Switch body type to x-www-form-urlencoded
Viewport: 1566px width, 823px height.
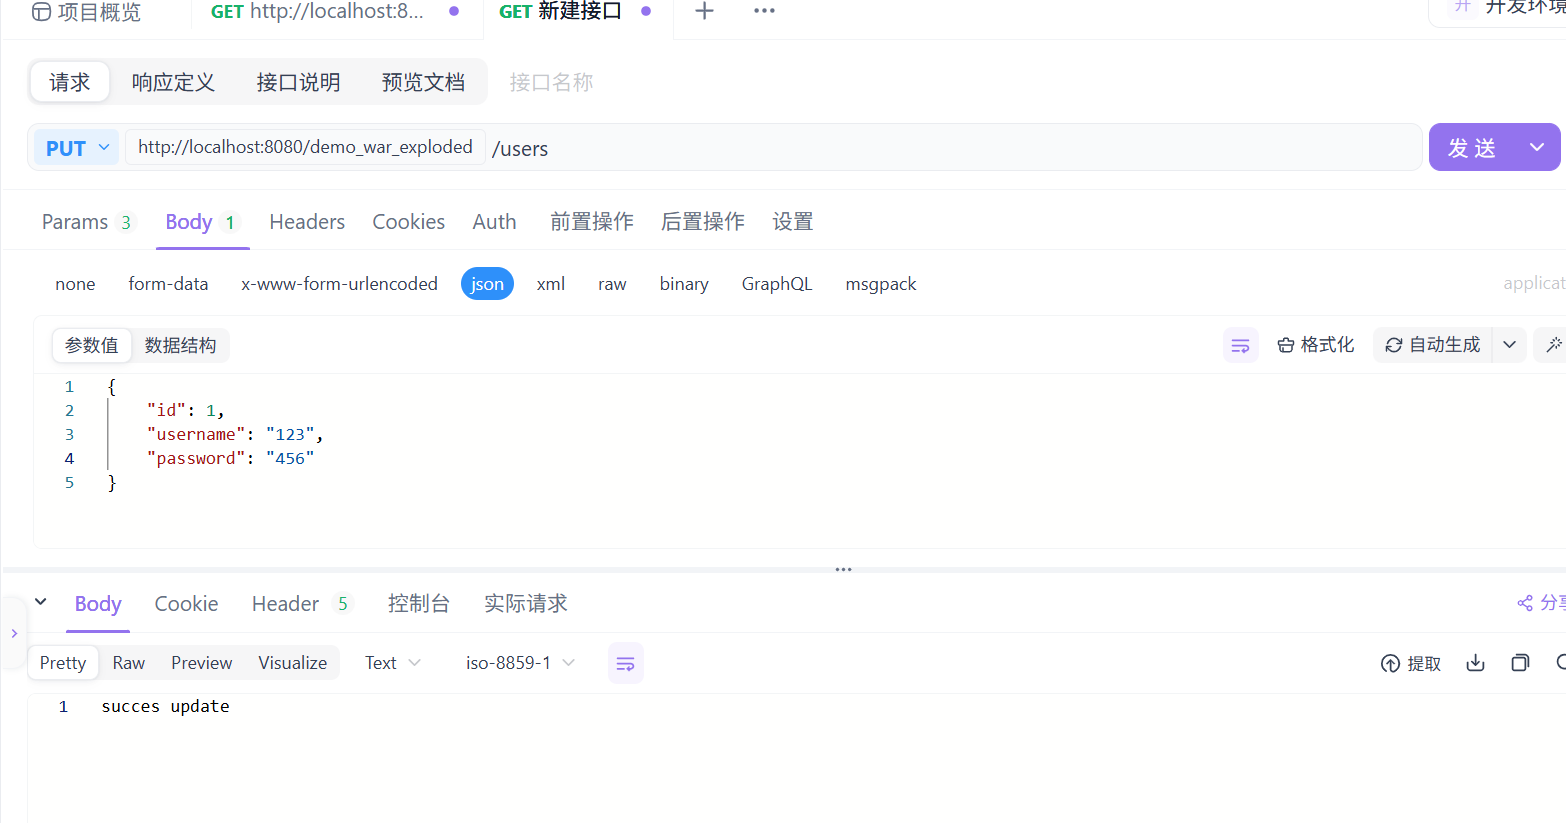pyautogui.click(x=339, y=283)
